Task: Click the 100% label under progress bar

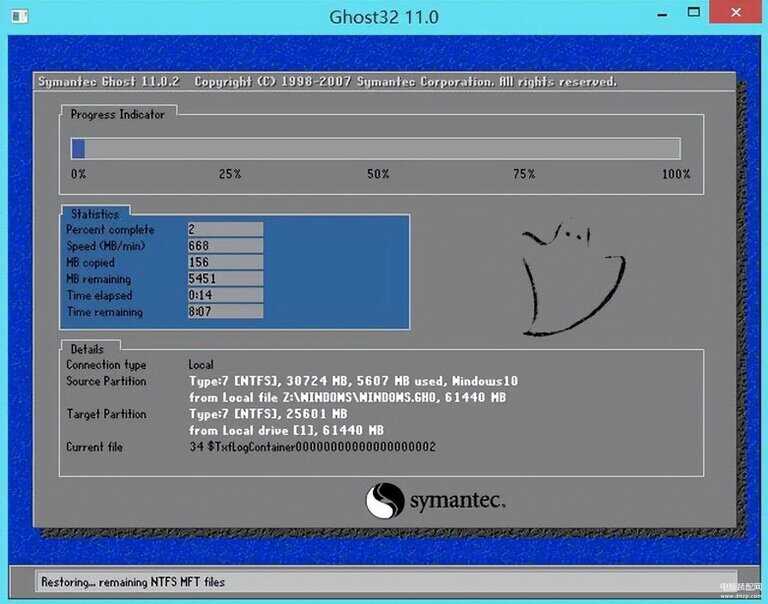Action: [x=676, y=174]
